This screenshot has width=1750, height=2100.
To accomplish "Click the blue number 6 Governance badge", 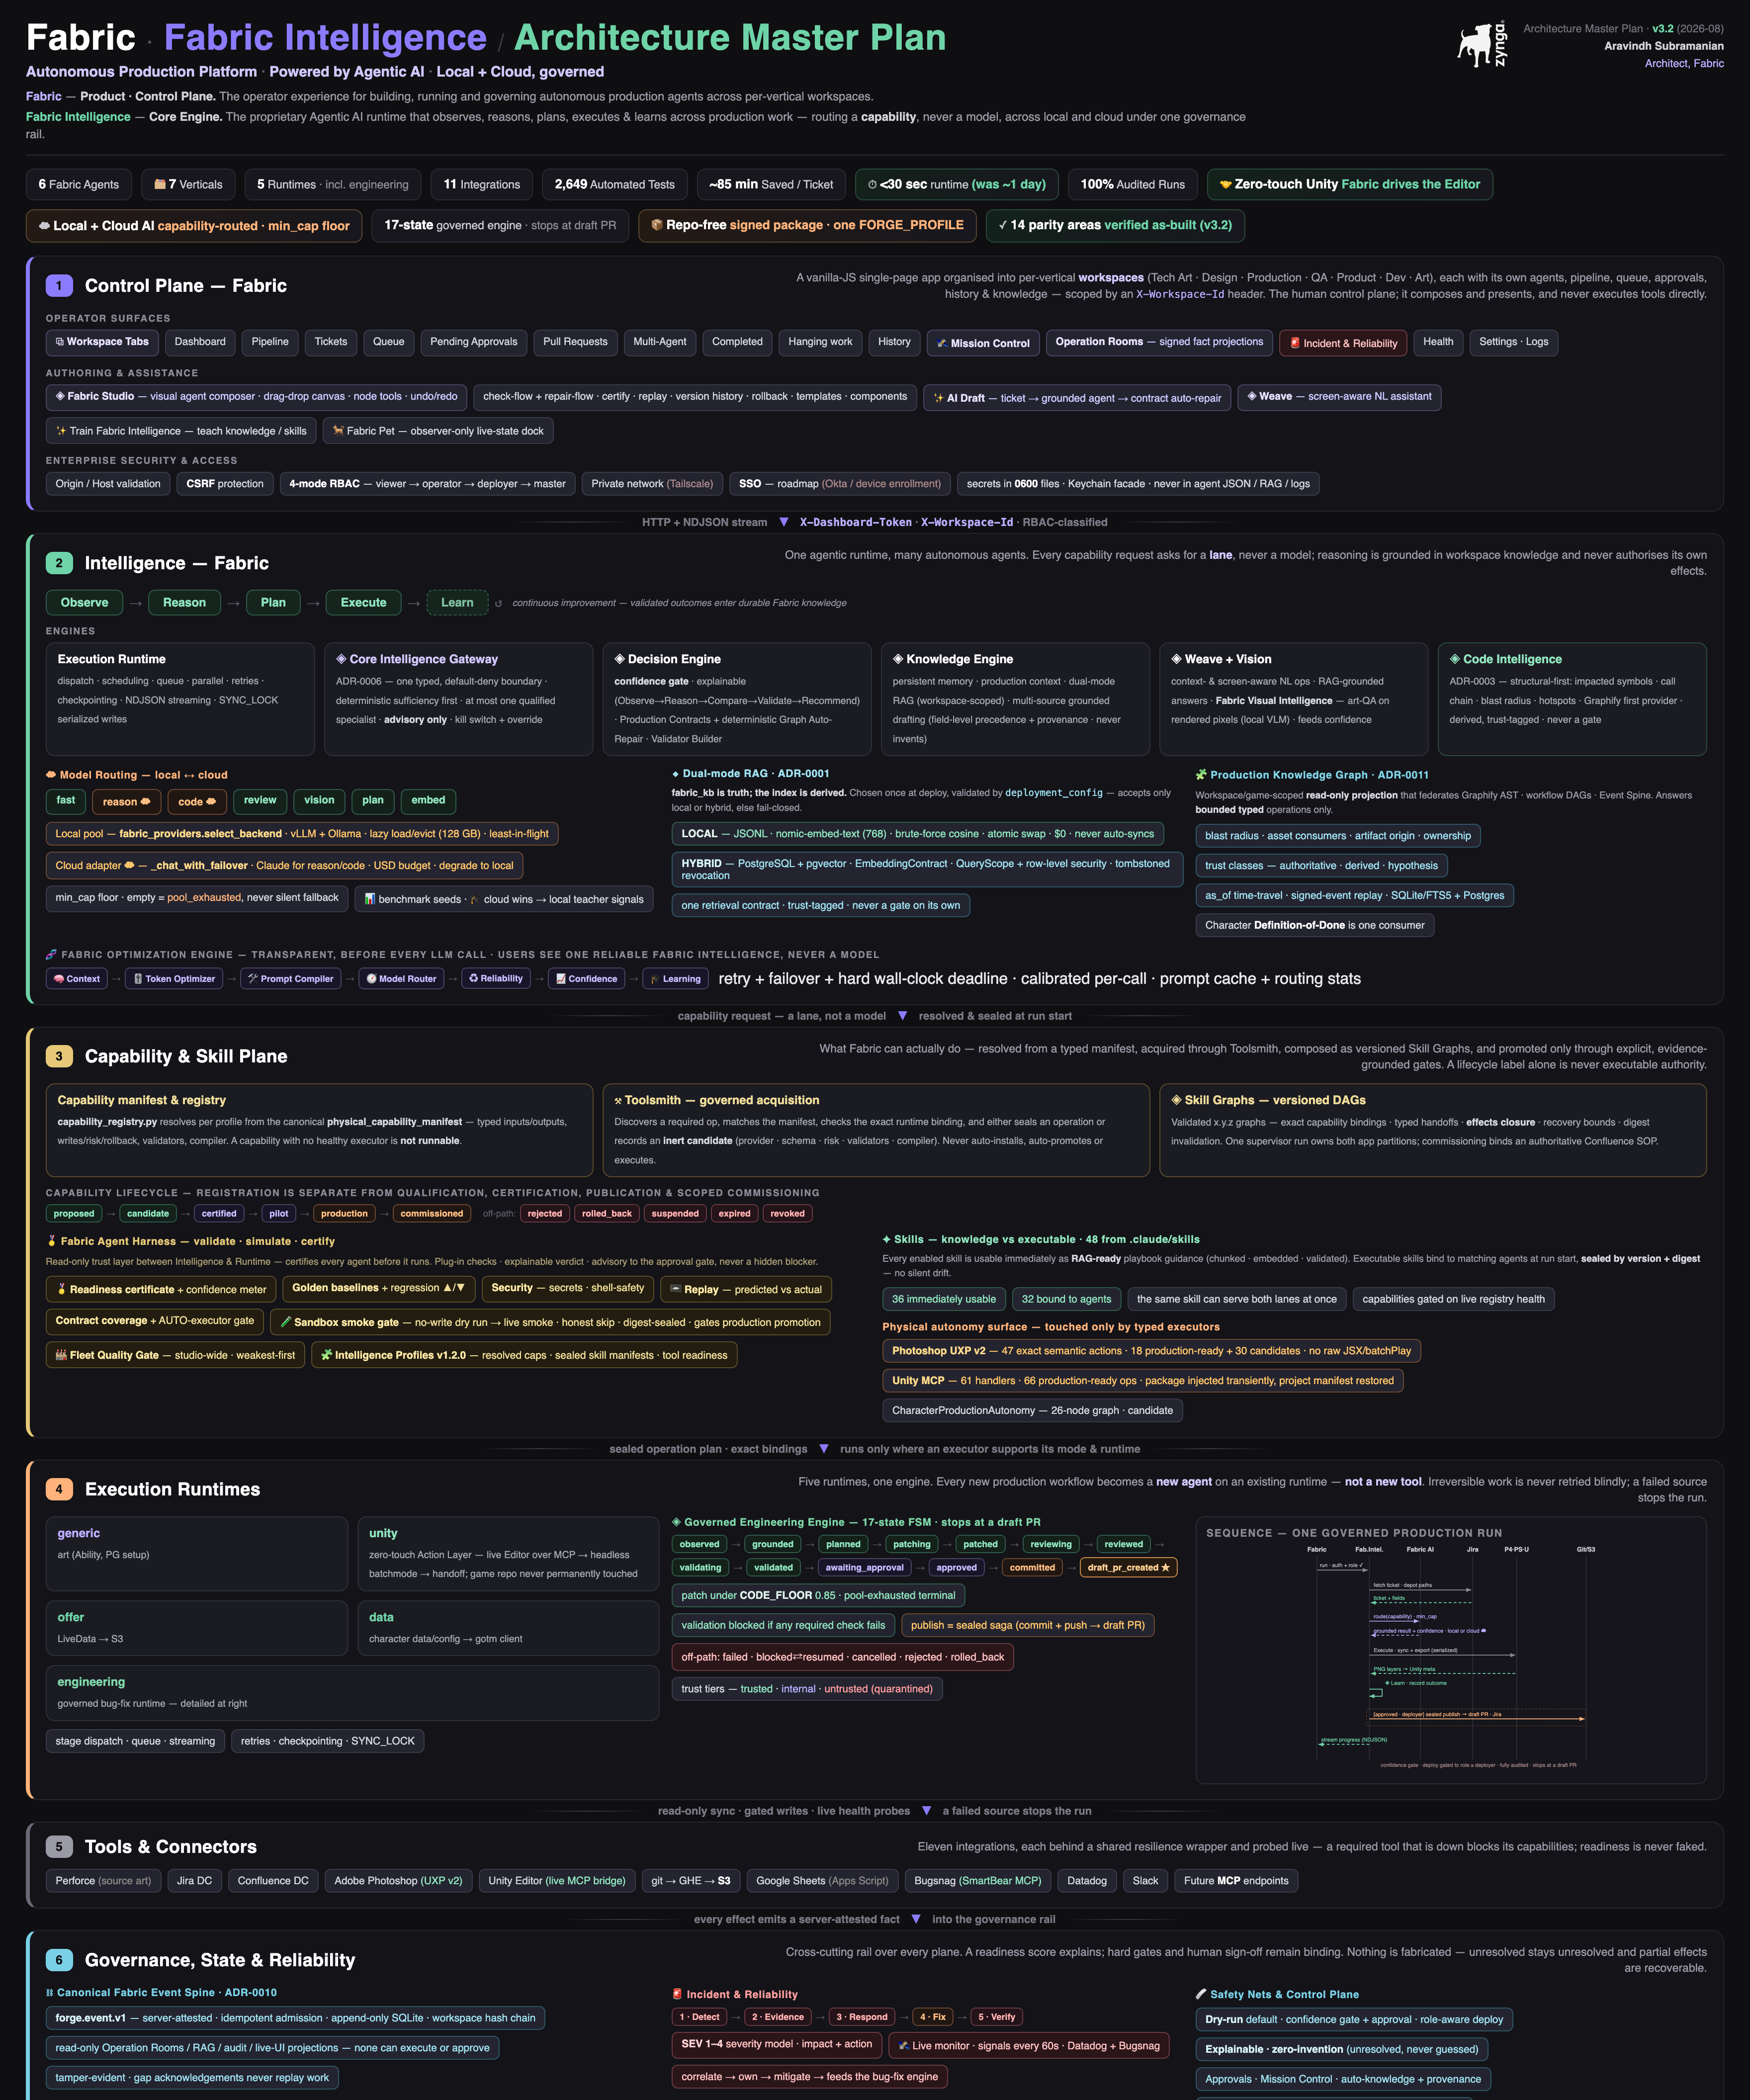I will (59, 1960).
